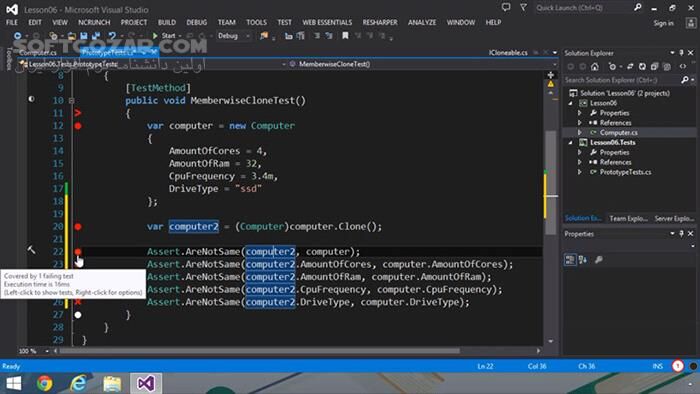700x394 pixels.
Task: Click the Sign in link
Action: 663,23
